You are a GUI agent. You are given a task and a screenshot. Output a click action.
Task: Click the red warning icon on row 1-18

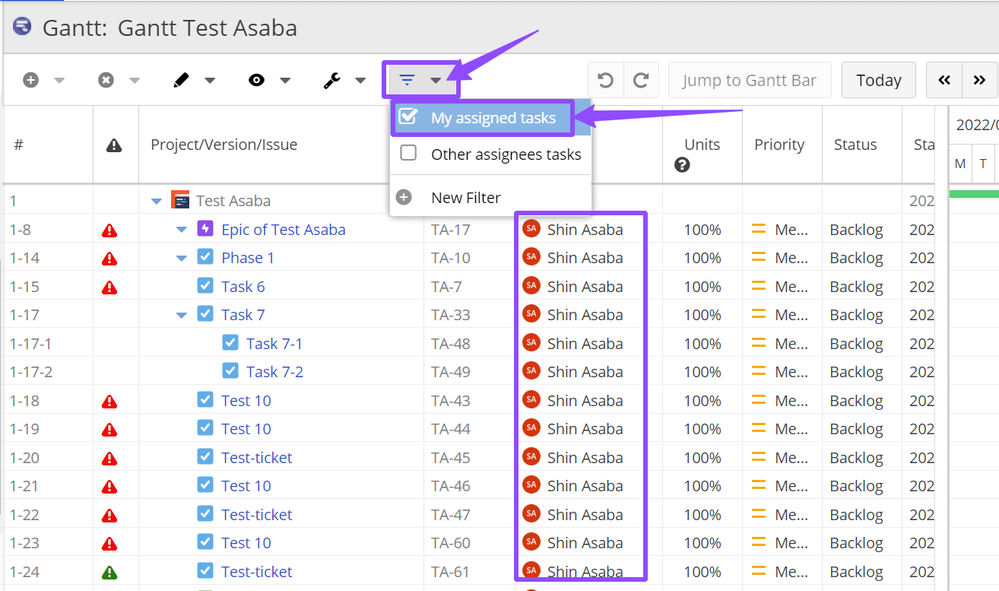[110, 401]
